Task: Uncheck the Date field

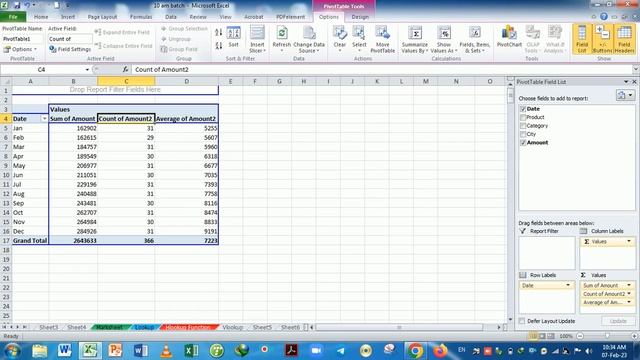Action: point(523,109)
